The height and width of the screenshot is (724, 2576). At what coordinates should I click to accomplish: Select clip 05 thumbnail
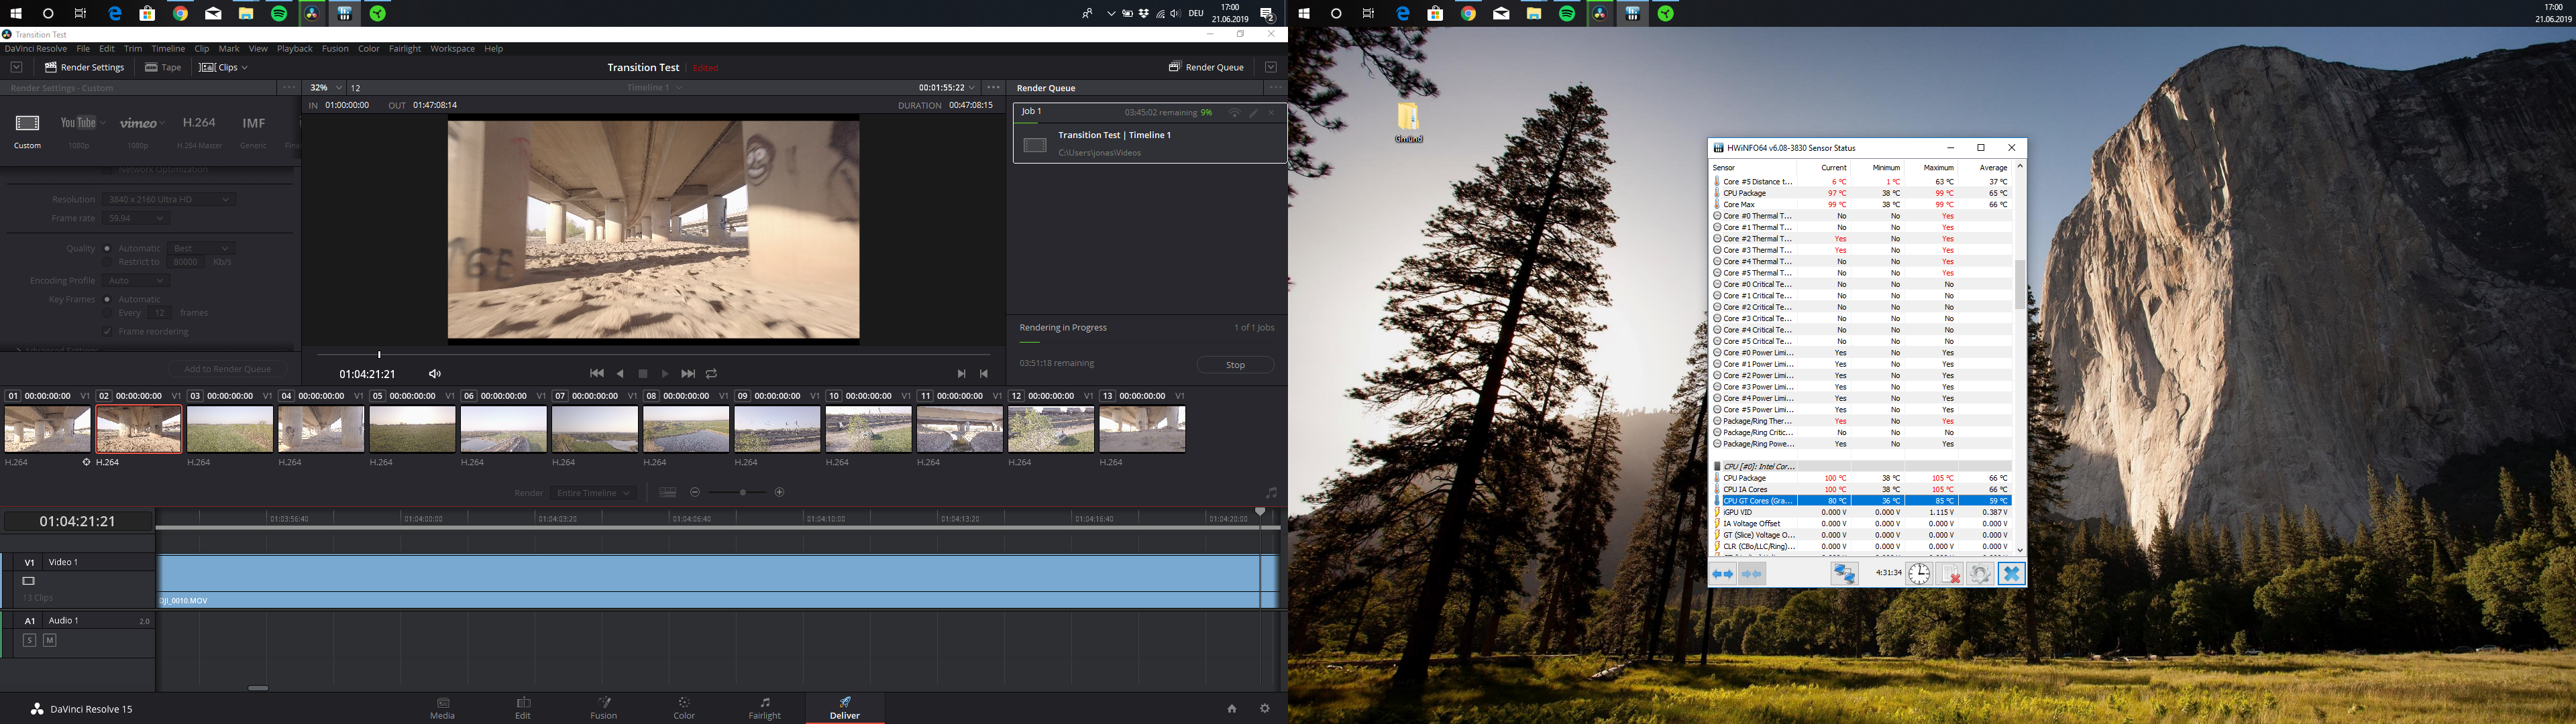pos(412,429)
